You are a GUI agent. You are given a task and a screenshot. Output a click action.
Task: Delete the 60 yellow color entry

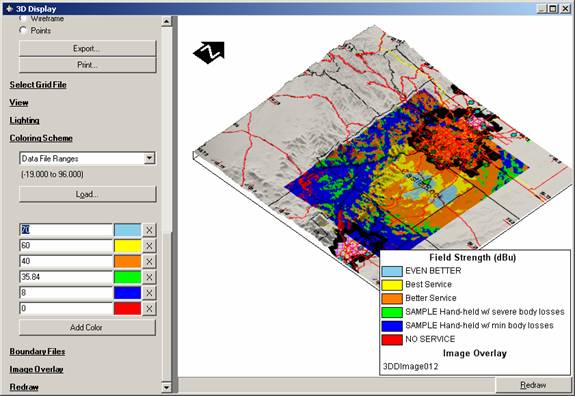click(x=149, y=246)
